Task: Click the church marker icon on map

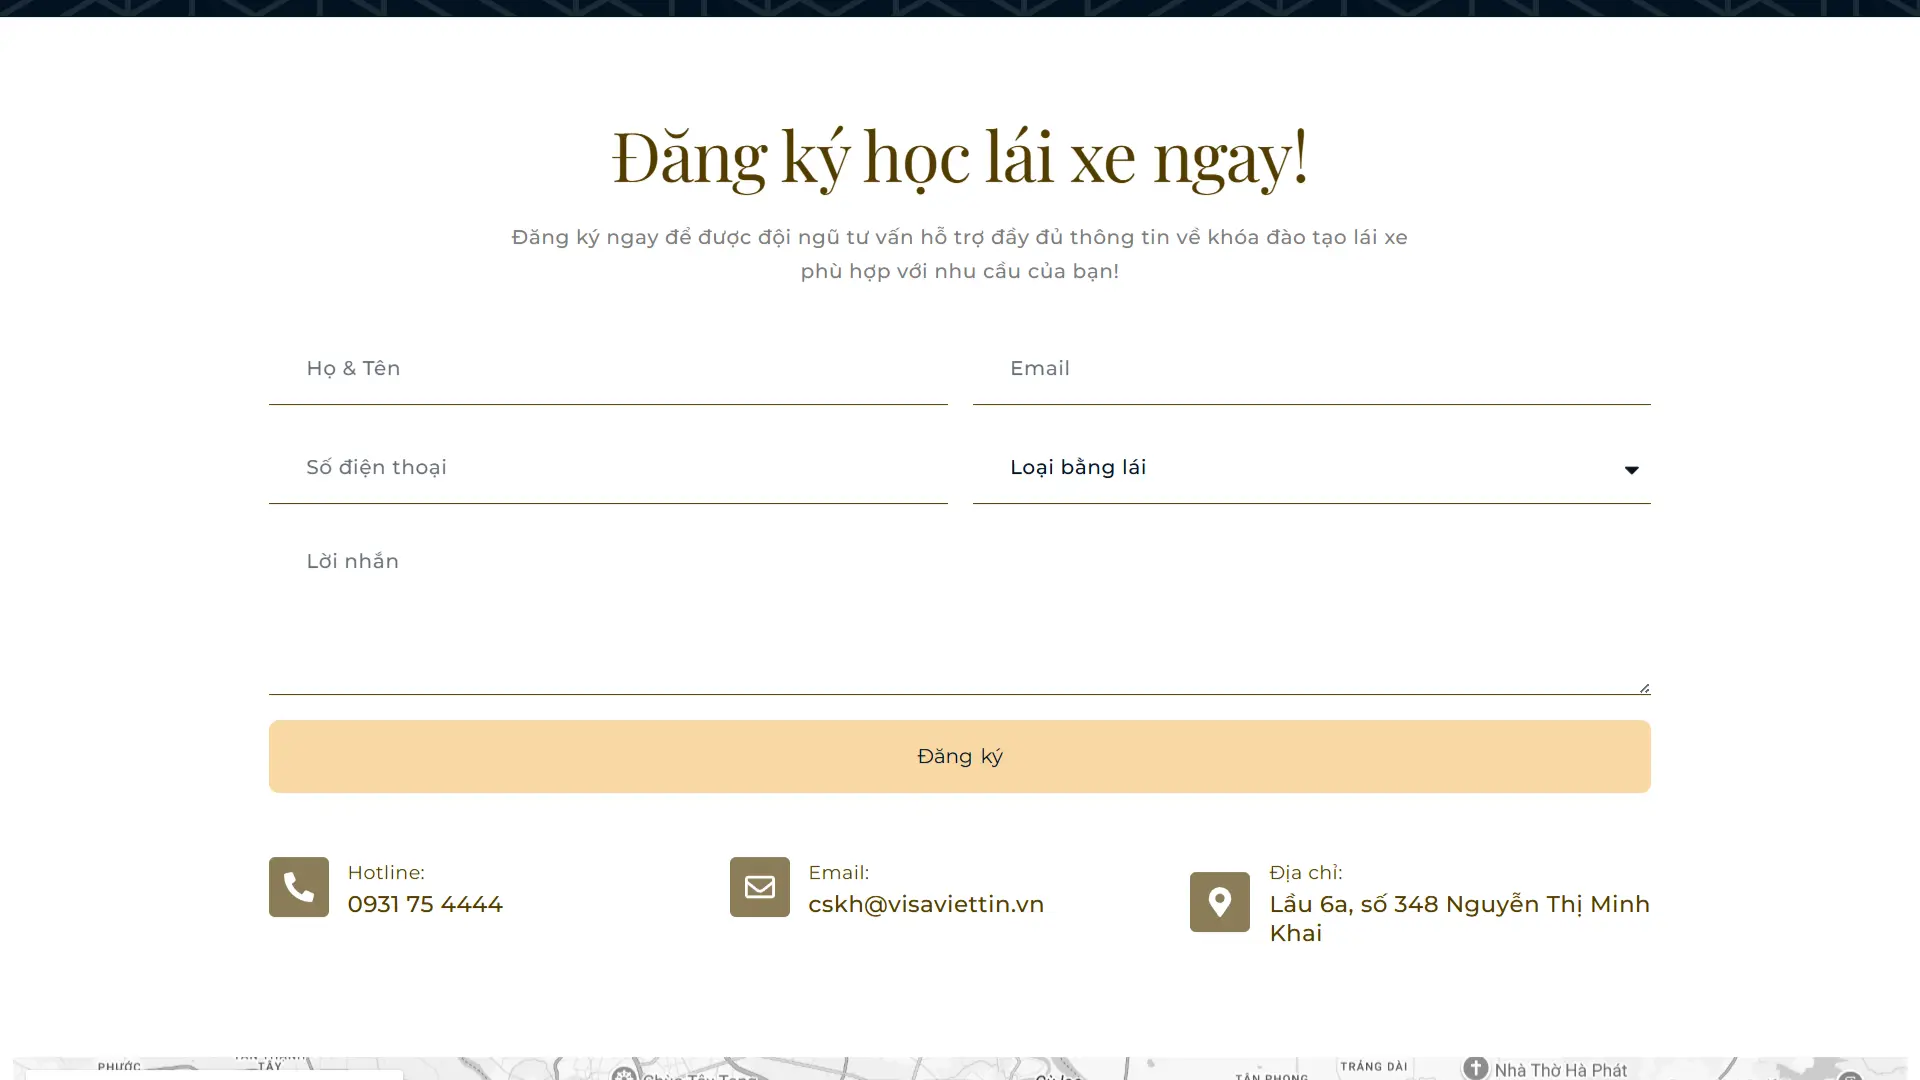Action: tap(1475, 1068)
